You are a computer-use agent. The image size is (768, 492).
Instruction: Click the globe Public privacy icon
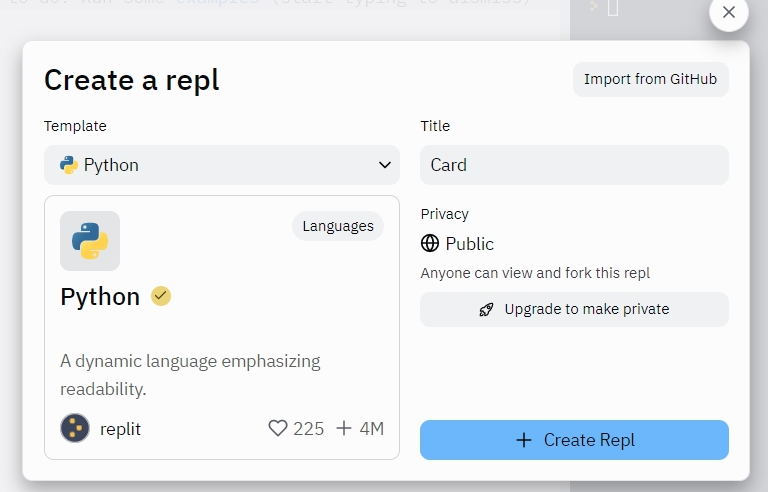[430, 243]
